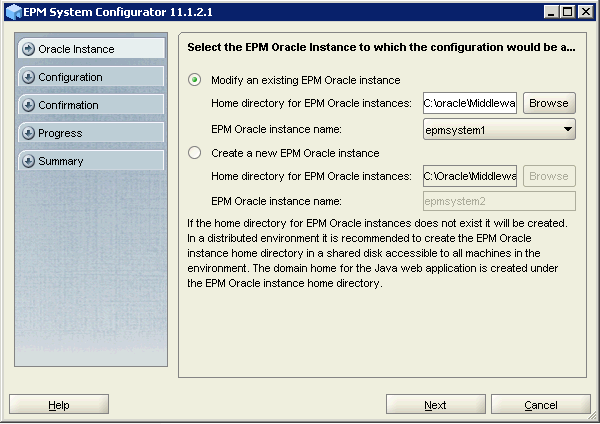Screen dimensions: 600x424
Task: Open the Configuration step in sidebar
Action: tap(70, 77)
